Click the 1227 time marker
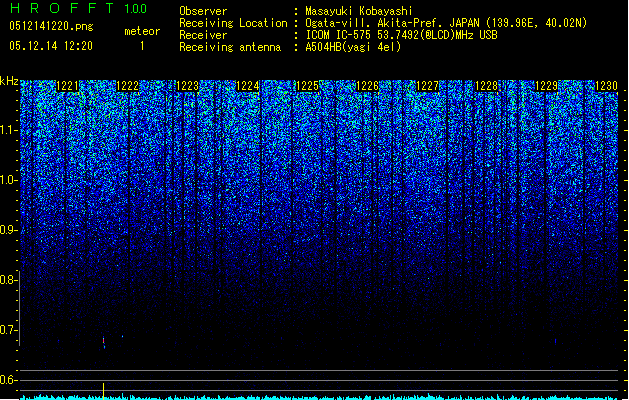Screen dimensions: 629x400 point(427,86)
